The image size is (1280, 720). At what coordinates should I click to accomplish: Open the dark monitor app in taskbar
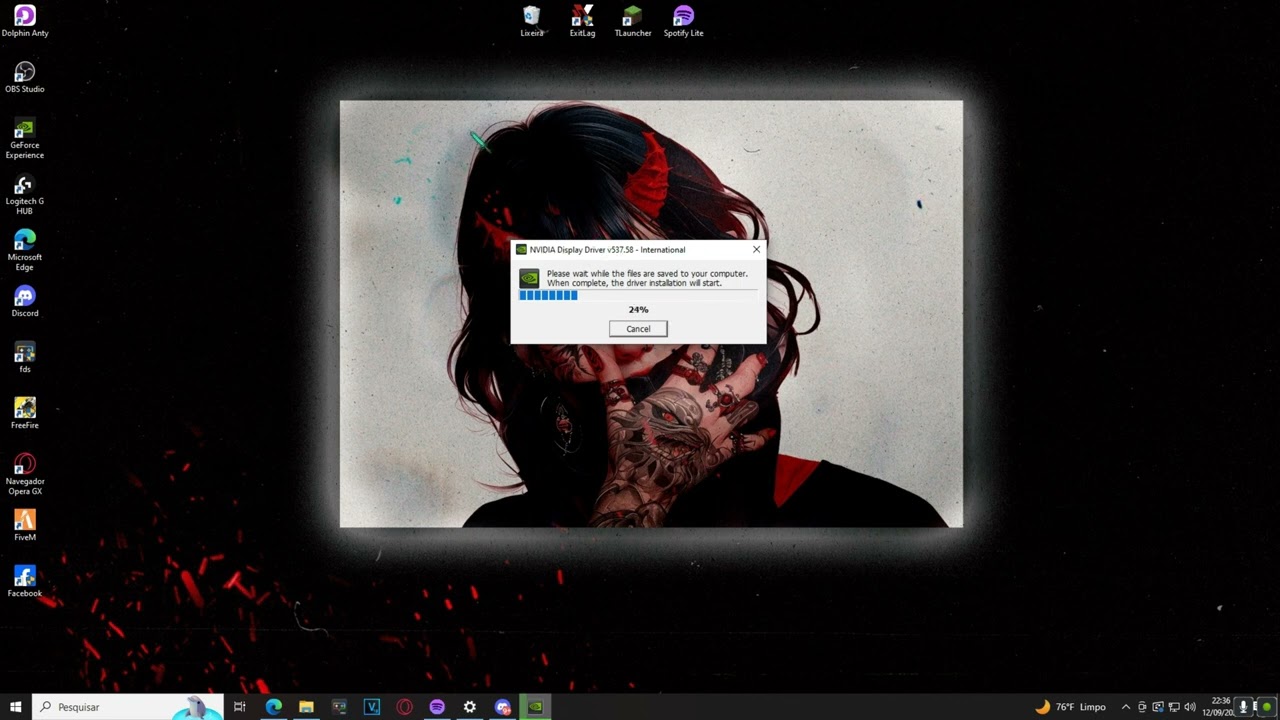(x=339, y=707)
